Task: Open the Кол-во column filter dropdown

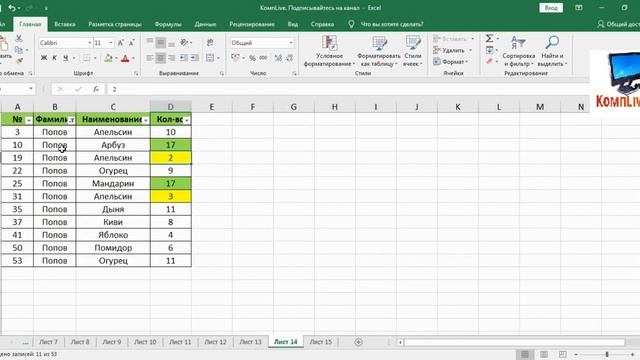Action: click(x=187, y=120)
